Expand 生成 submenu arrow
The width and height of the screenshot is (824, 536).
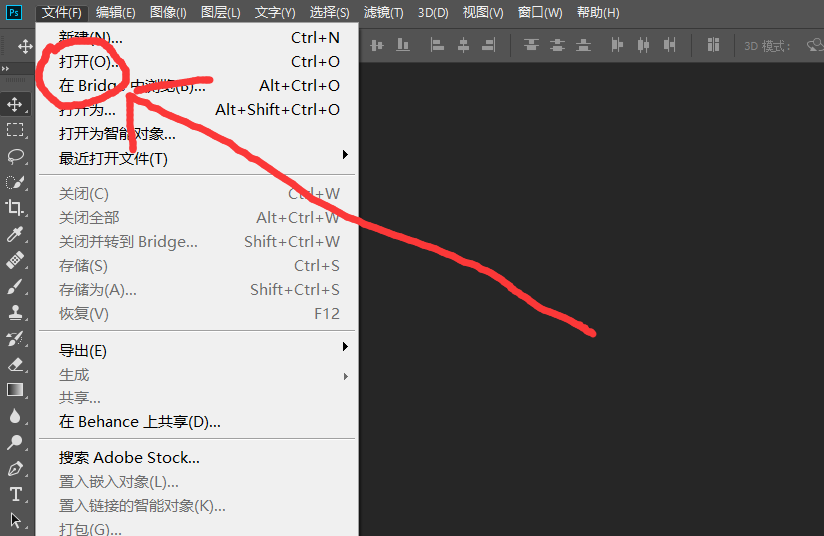pos(345,376)
